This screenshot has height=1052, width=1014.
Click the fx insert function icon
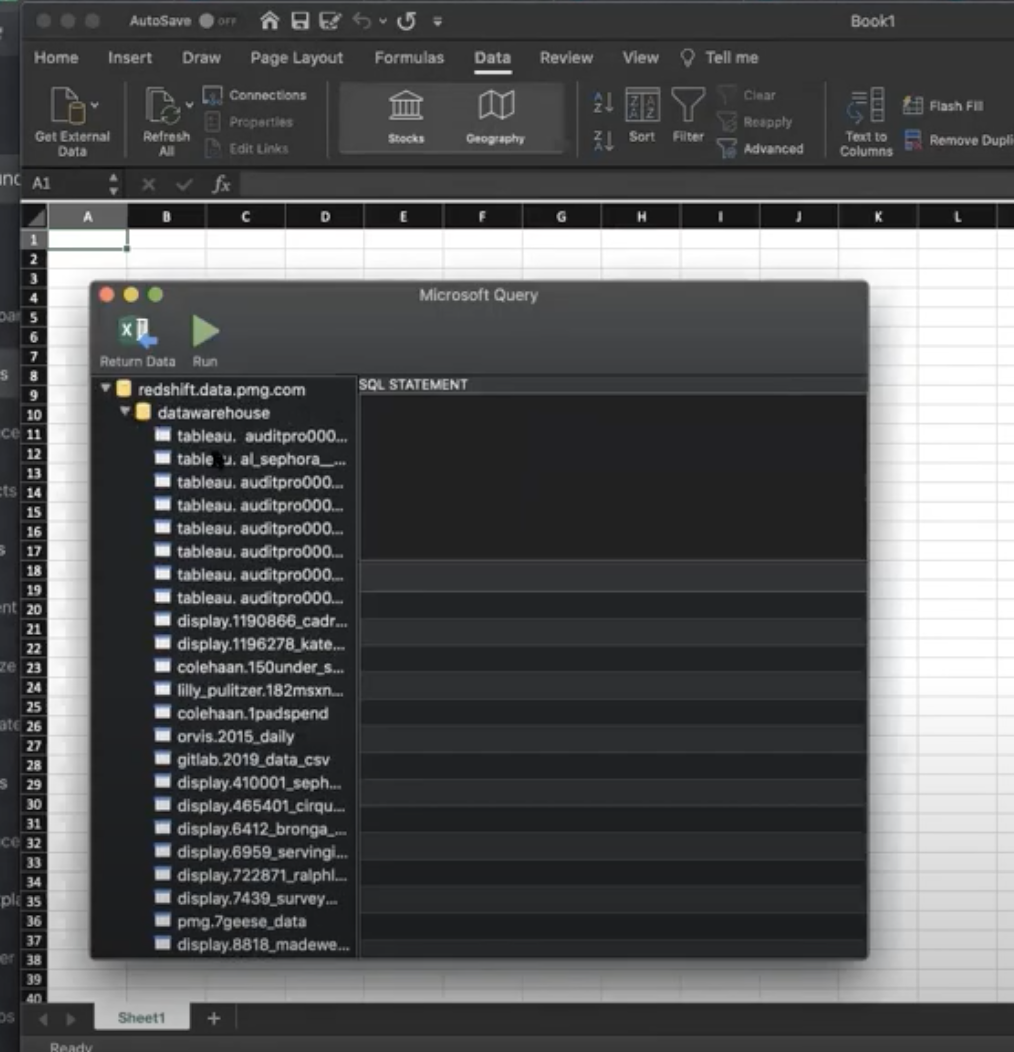coord(221,183)
